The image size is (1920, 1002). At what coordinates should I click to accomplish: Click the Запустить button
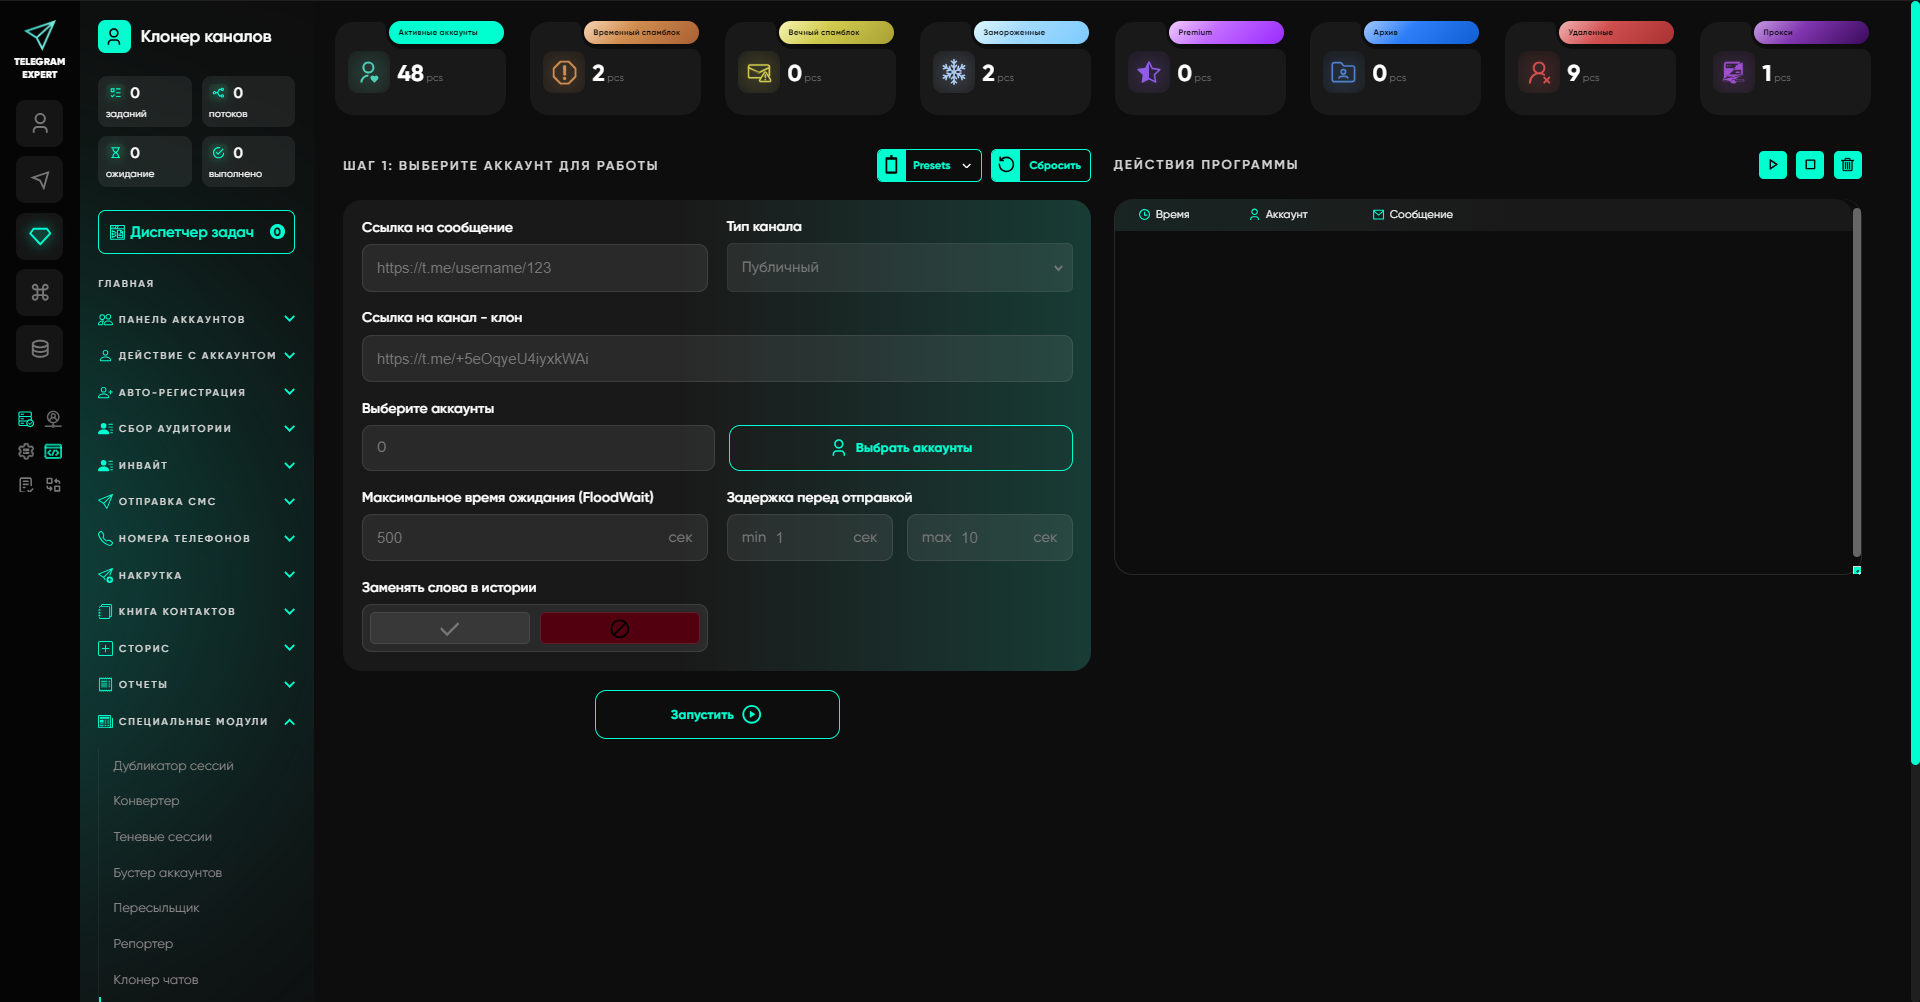pos(716,715)
